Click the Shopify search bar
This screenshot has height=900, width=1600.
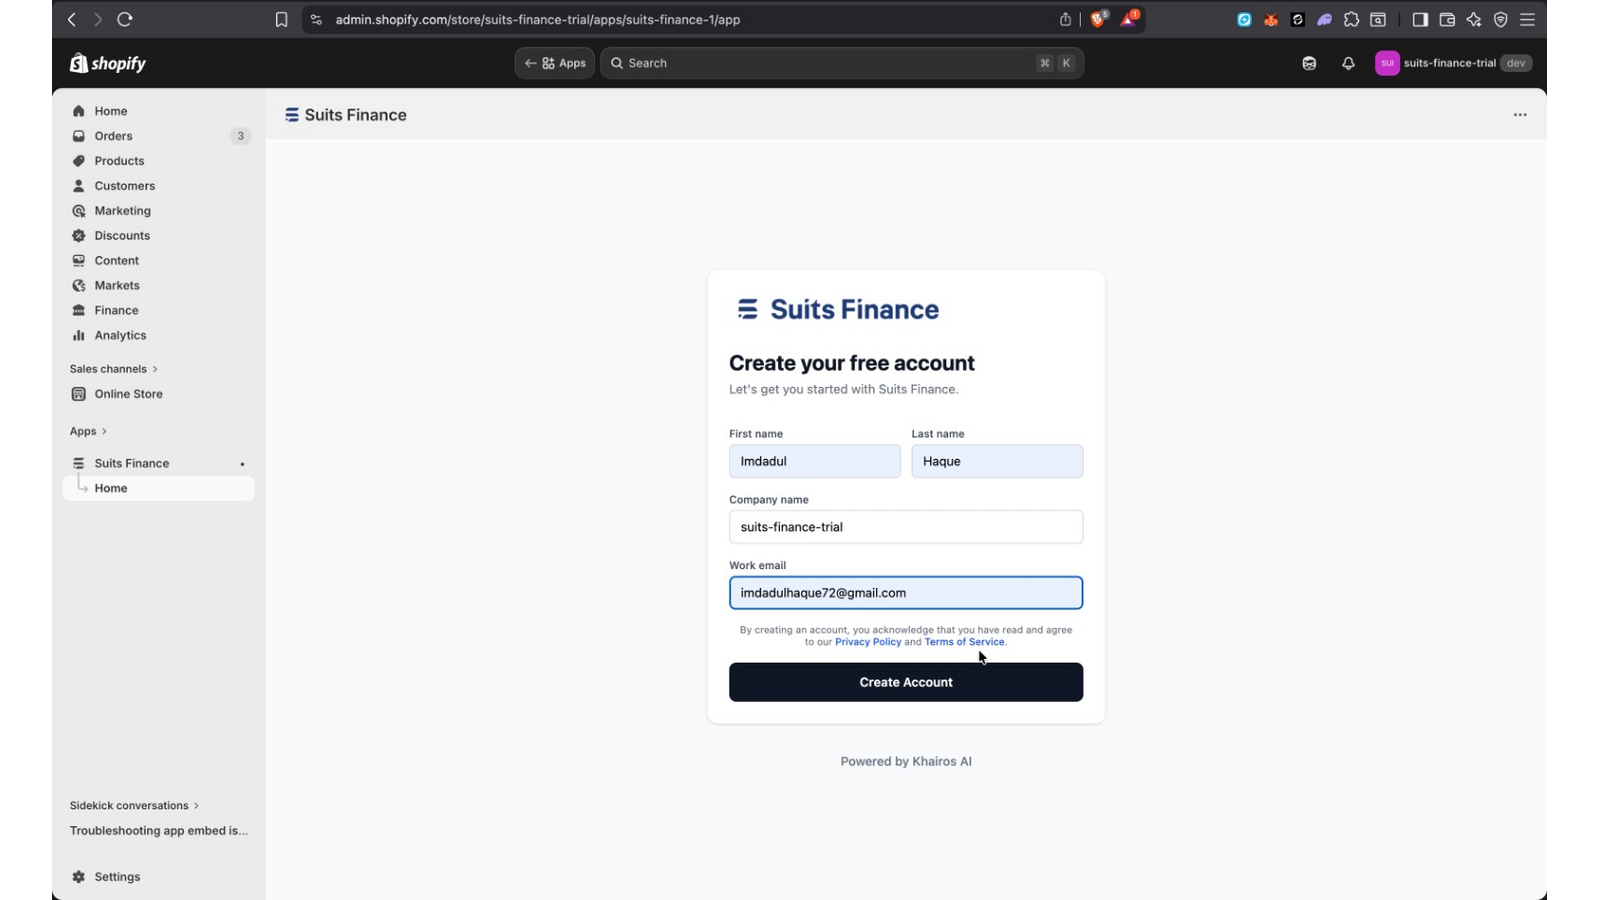(x=842, y=63)
